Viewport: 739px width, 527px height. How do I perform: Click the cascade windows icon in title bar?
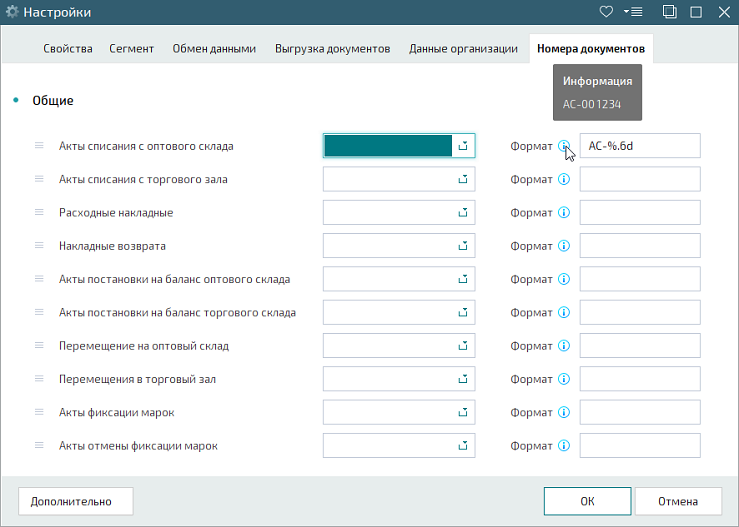point(669,12)
